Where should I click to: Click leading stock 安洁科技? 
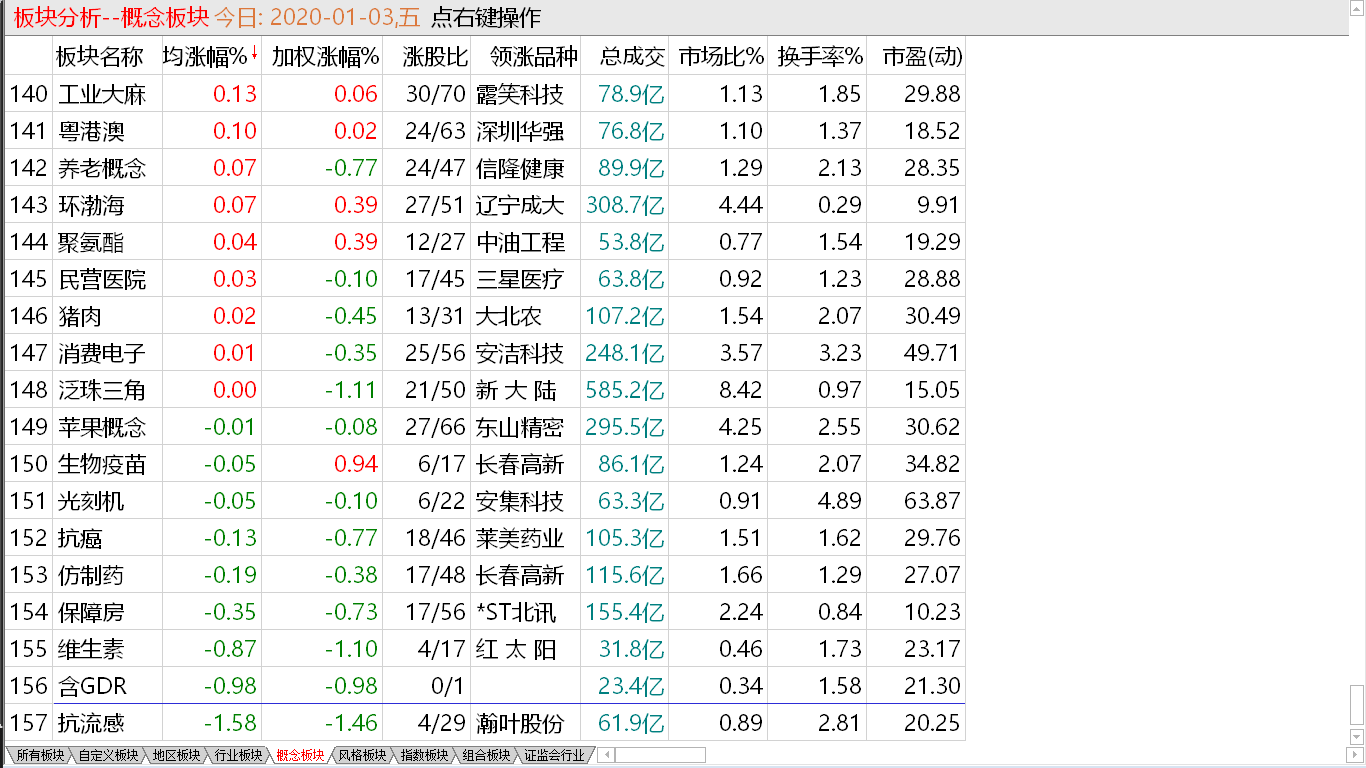point(520,353)
